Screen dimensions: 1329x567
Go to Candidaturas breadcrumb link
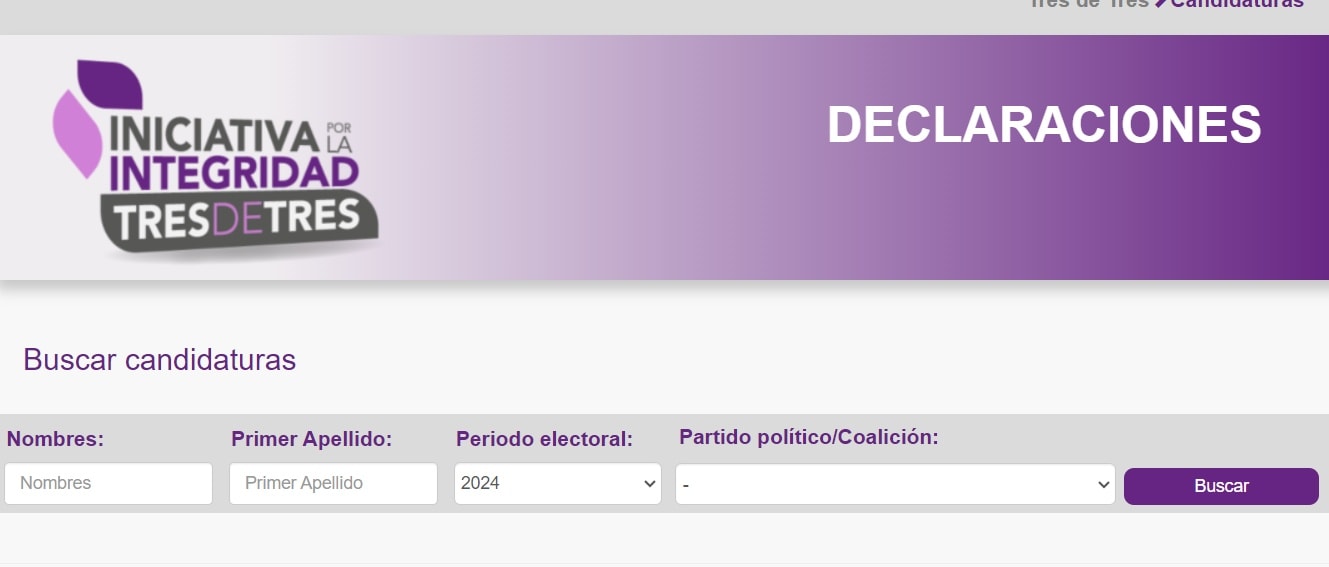[x=1237, y=3]
